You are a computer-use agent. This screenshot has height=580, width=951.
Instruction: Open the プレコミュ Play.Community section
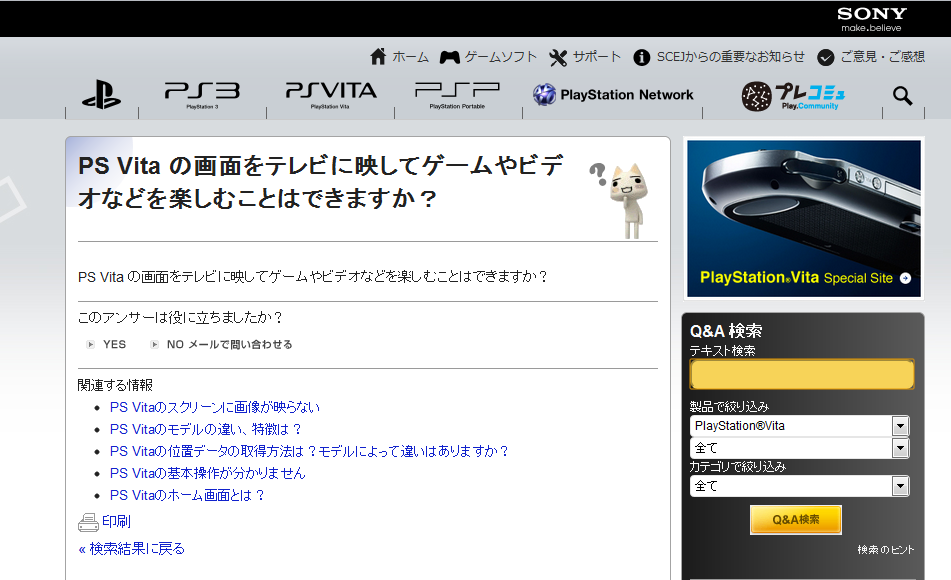[793, 96]
